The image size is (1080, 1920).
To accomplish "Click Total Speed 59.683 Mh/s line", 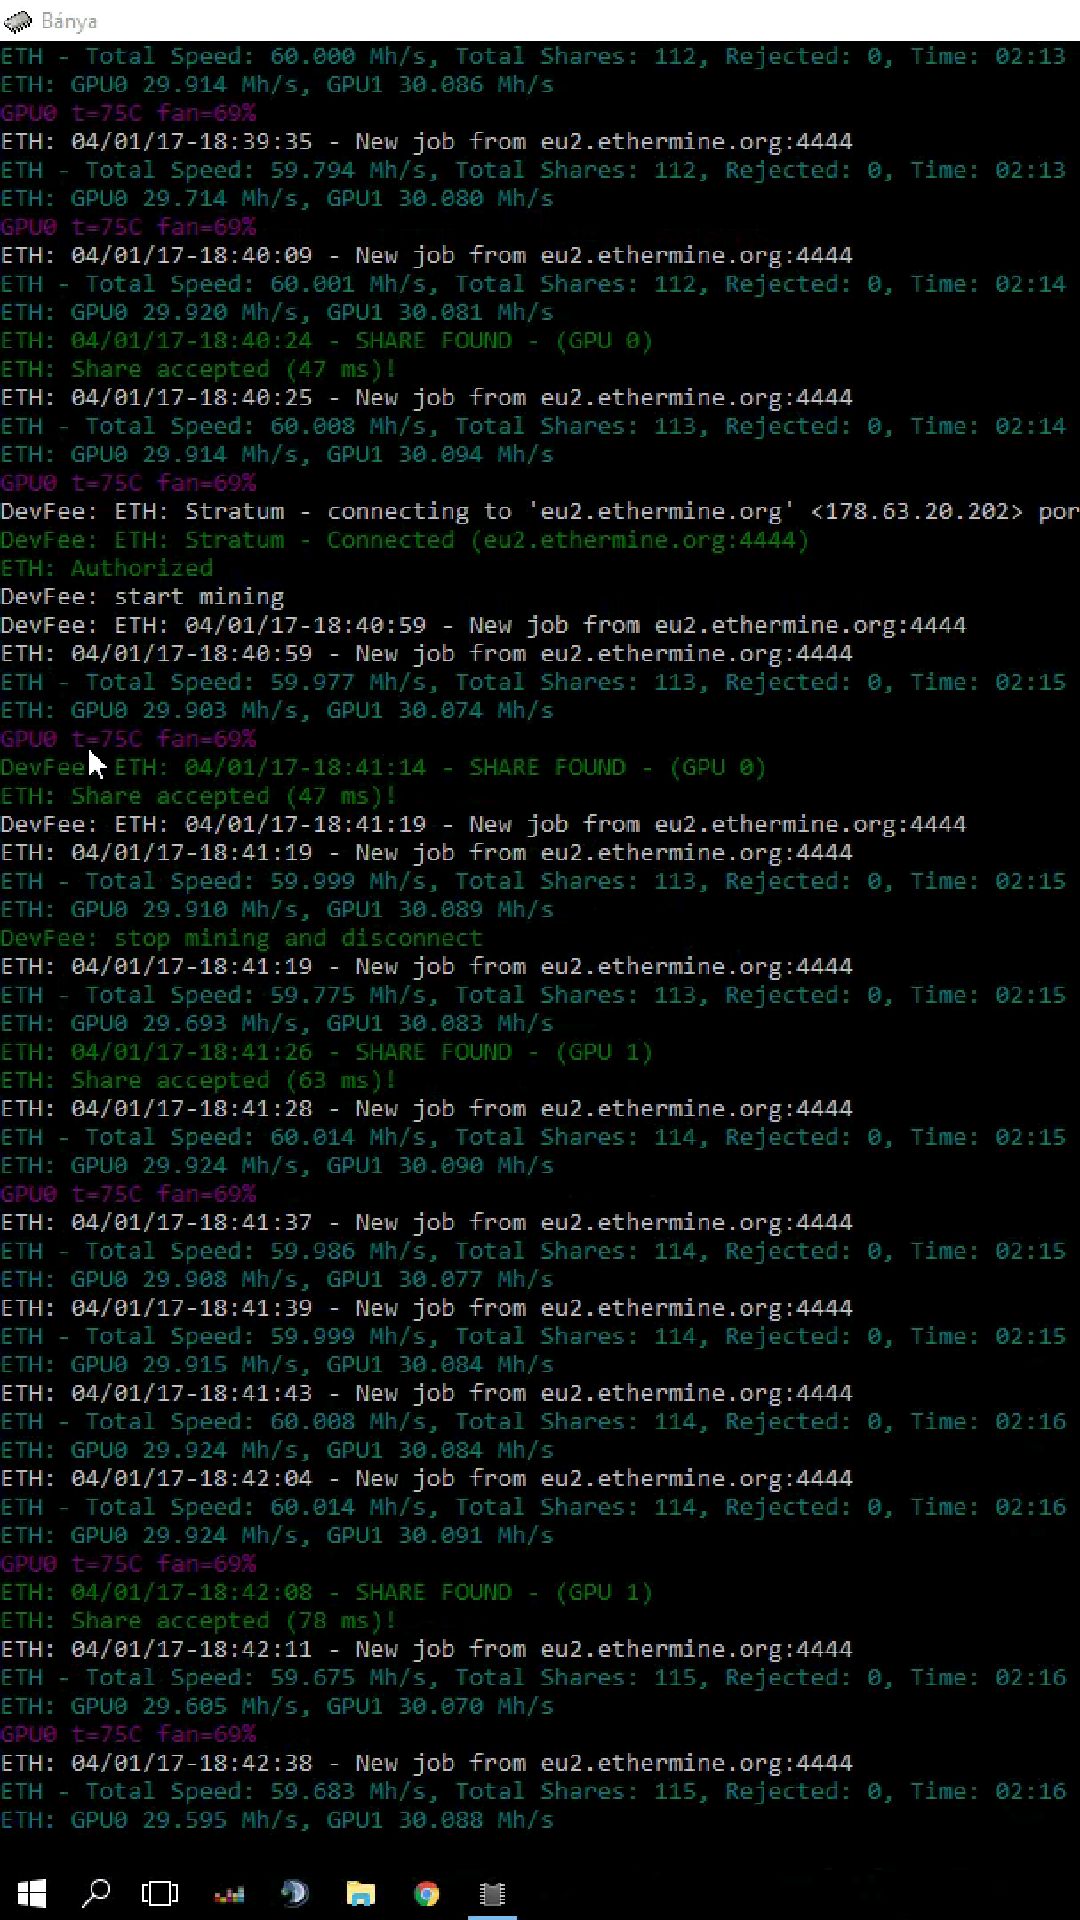I will coord(533,1792).
